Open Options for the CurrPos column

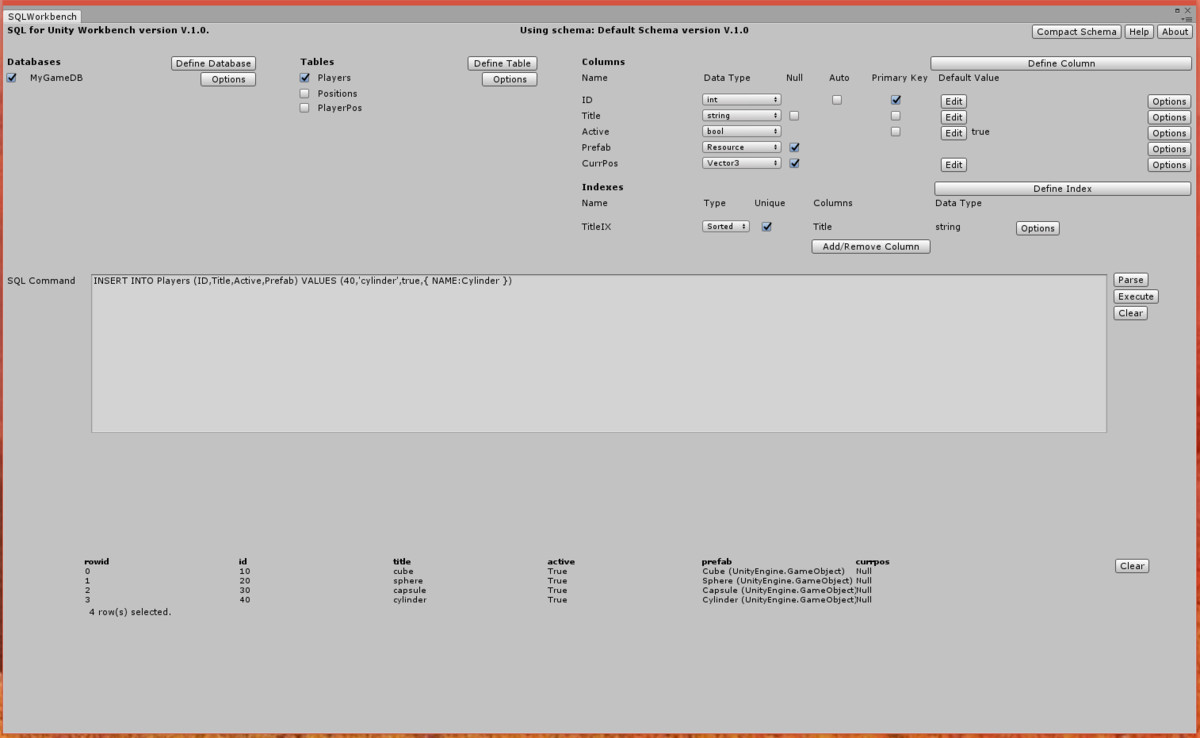tap(1169, 165)
